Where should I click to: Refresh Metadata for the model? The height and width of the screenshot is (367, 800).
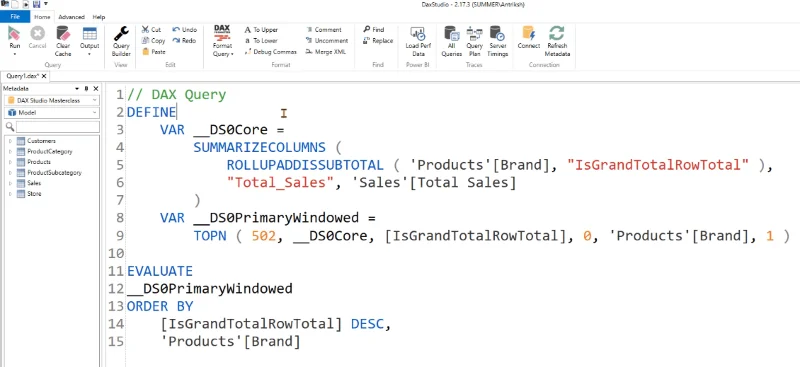click(557, 42)
